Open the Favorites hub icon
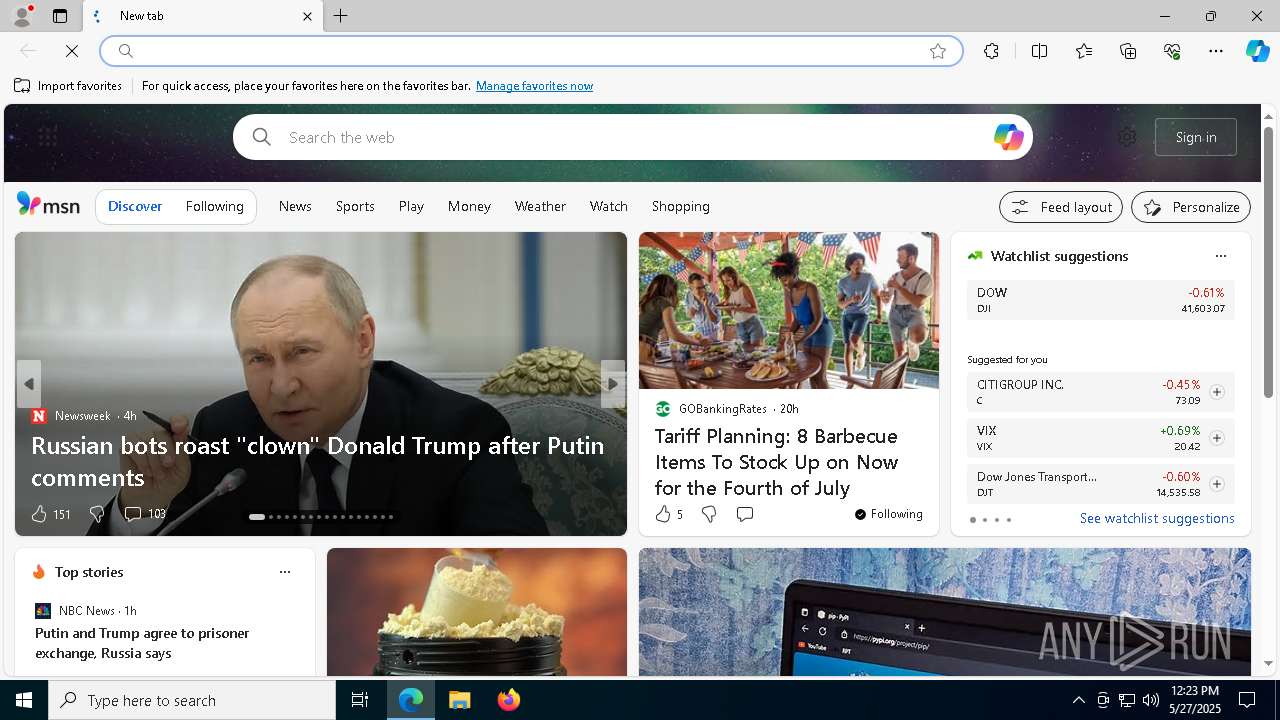 point(1084,51)
